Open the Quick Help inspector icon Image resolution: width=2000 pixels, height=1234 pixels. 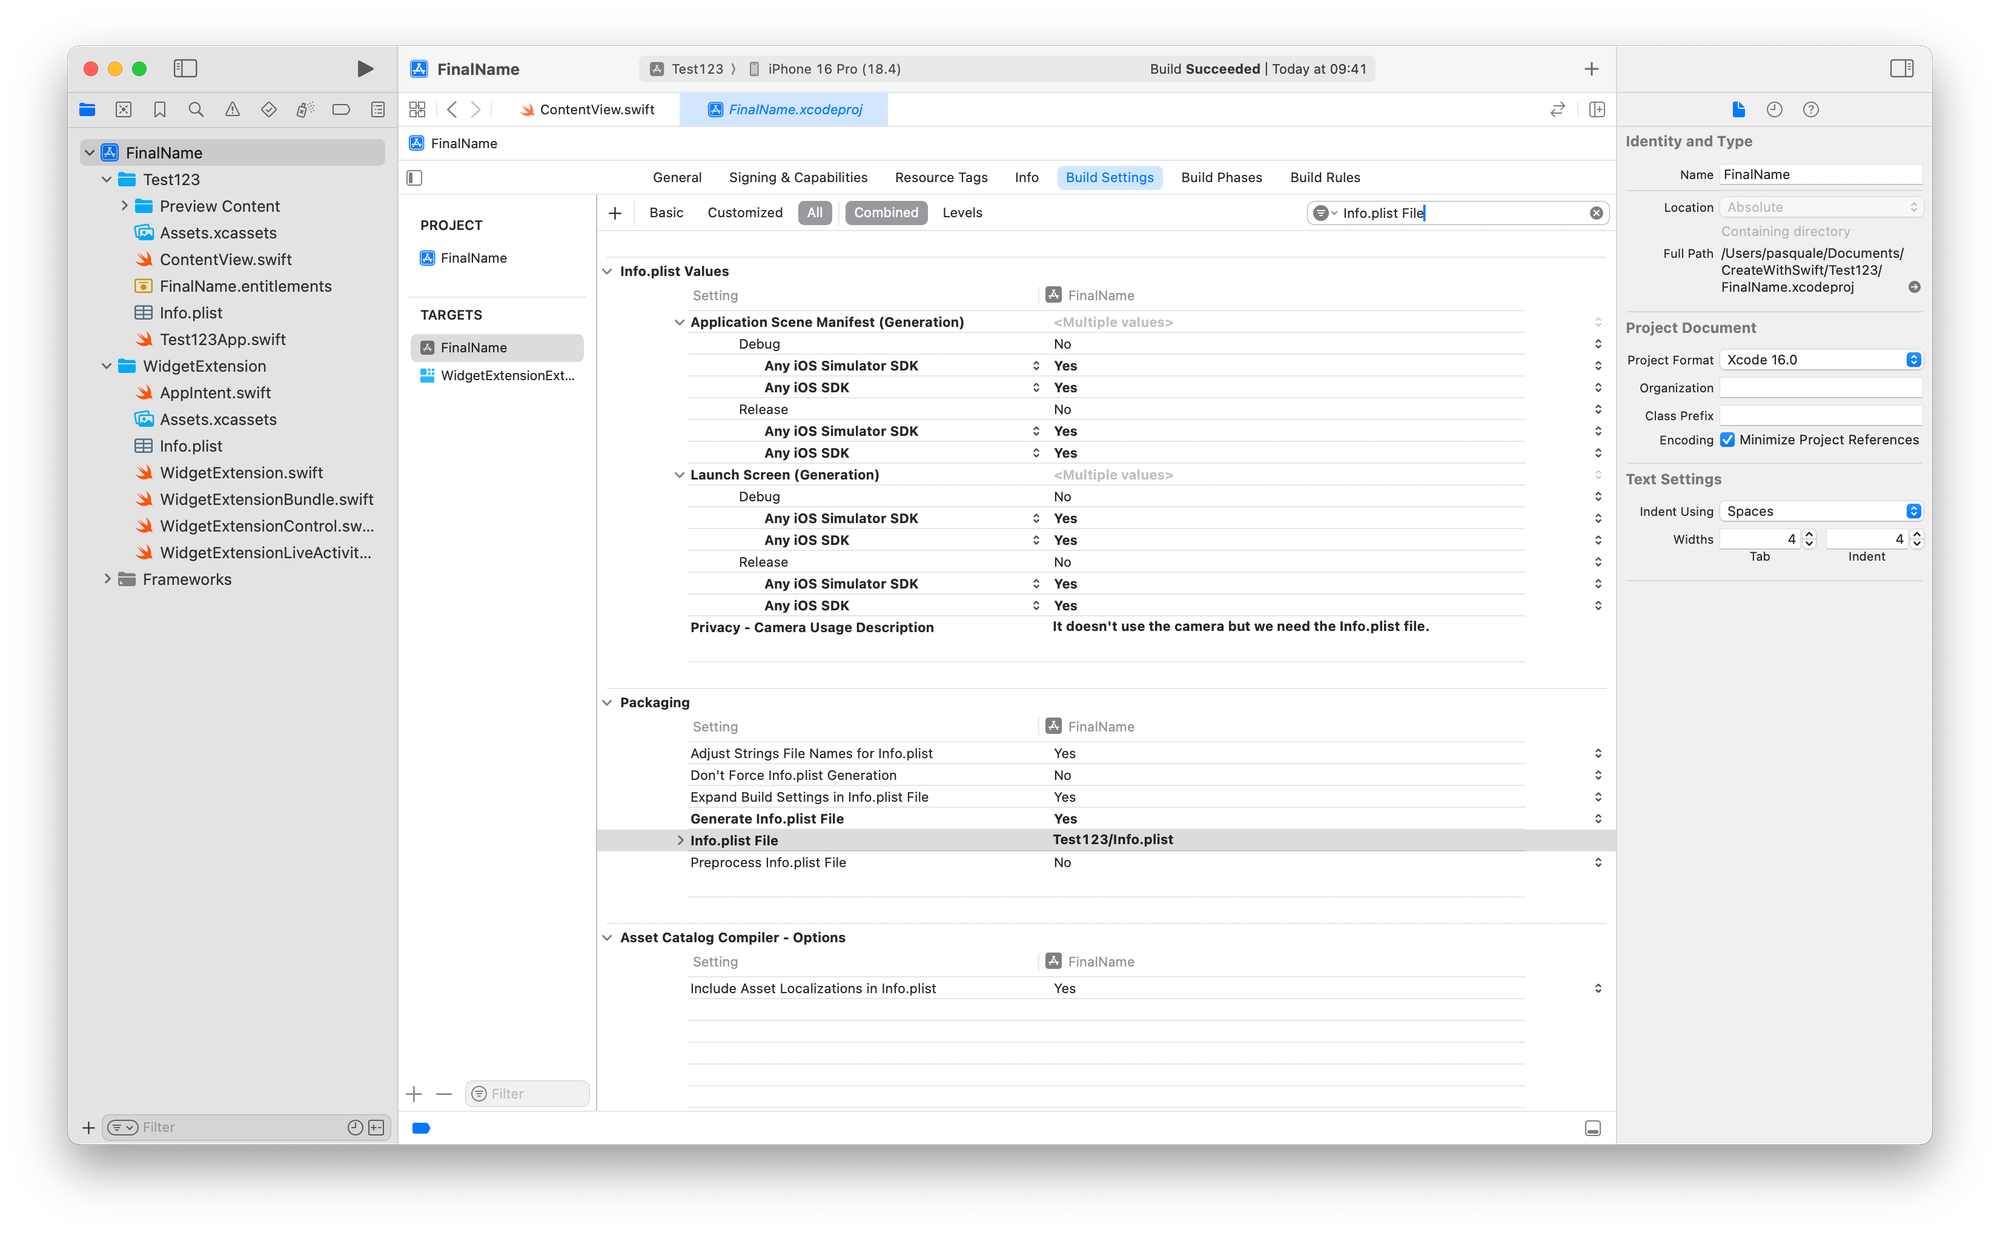(x=1810, y=110)
